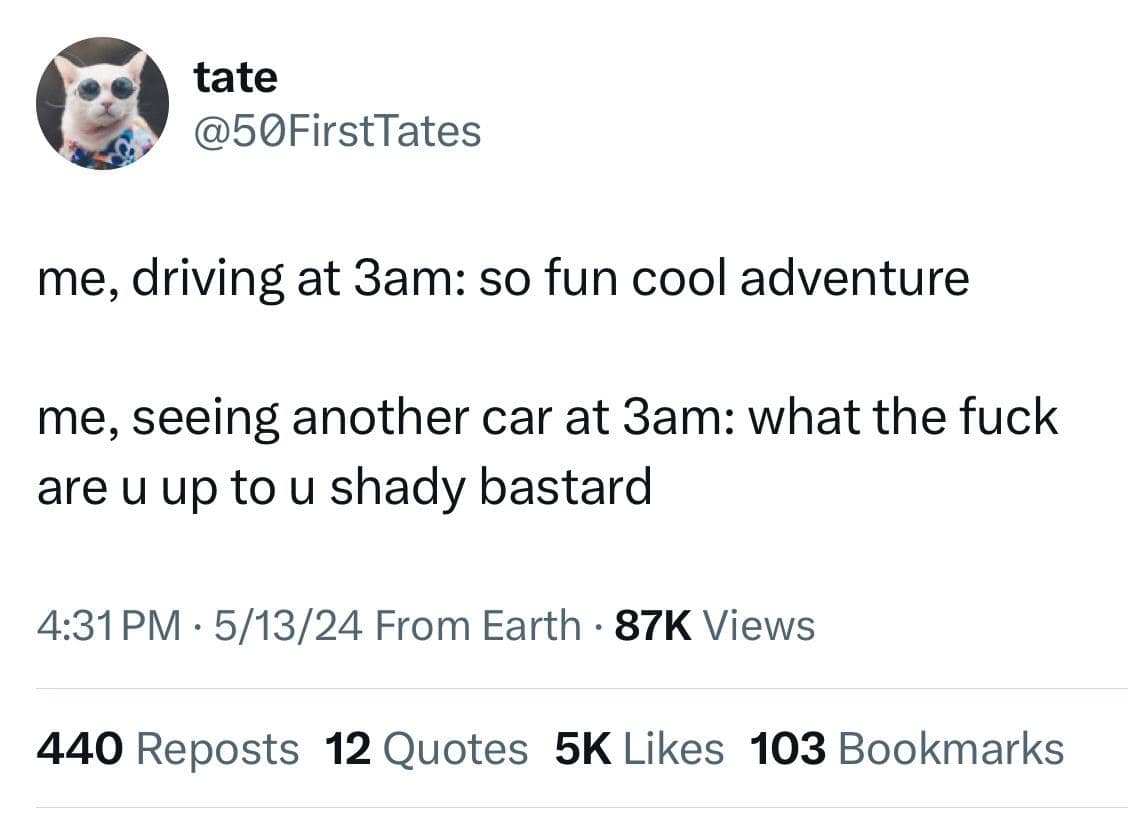The image size is (1128, 823).
Task: Click the line about seeing another car
Action: click(547, 416)
